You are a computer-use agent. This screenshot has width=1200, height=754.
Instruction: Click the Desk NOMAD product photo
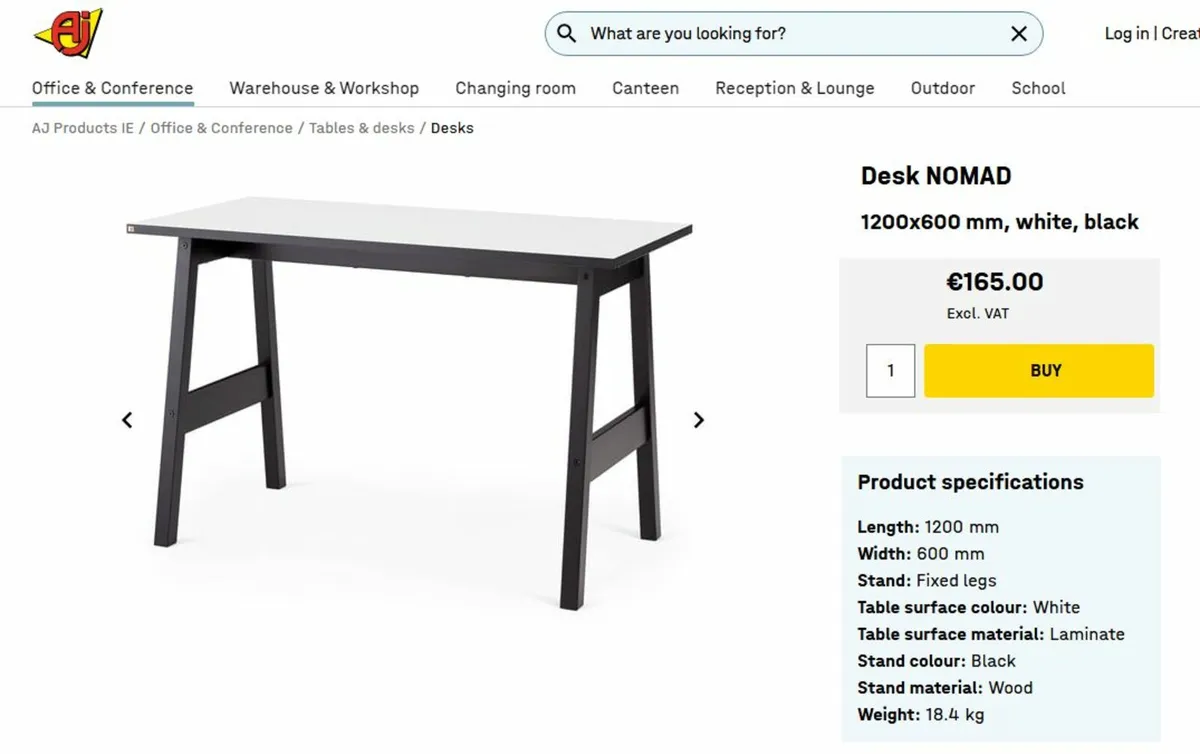410,400
